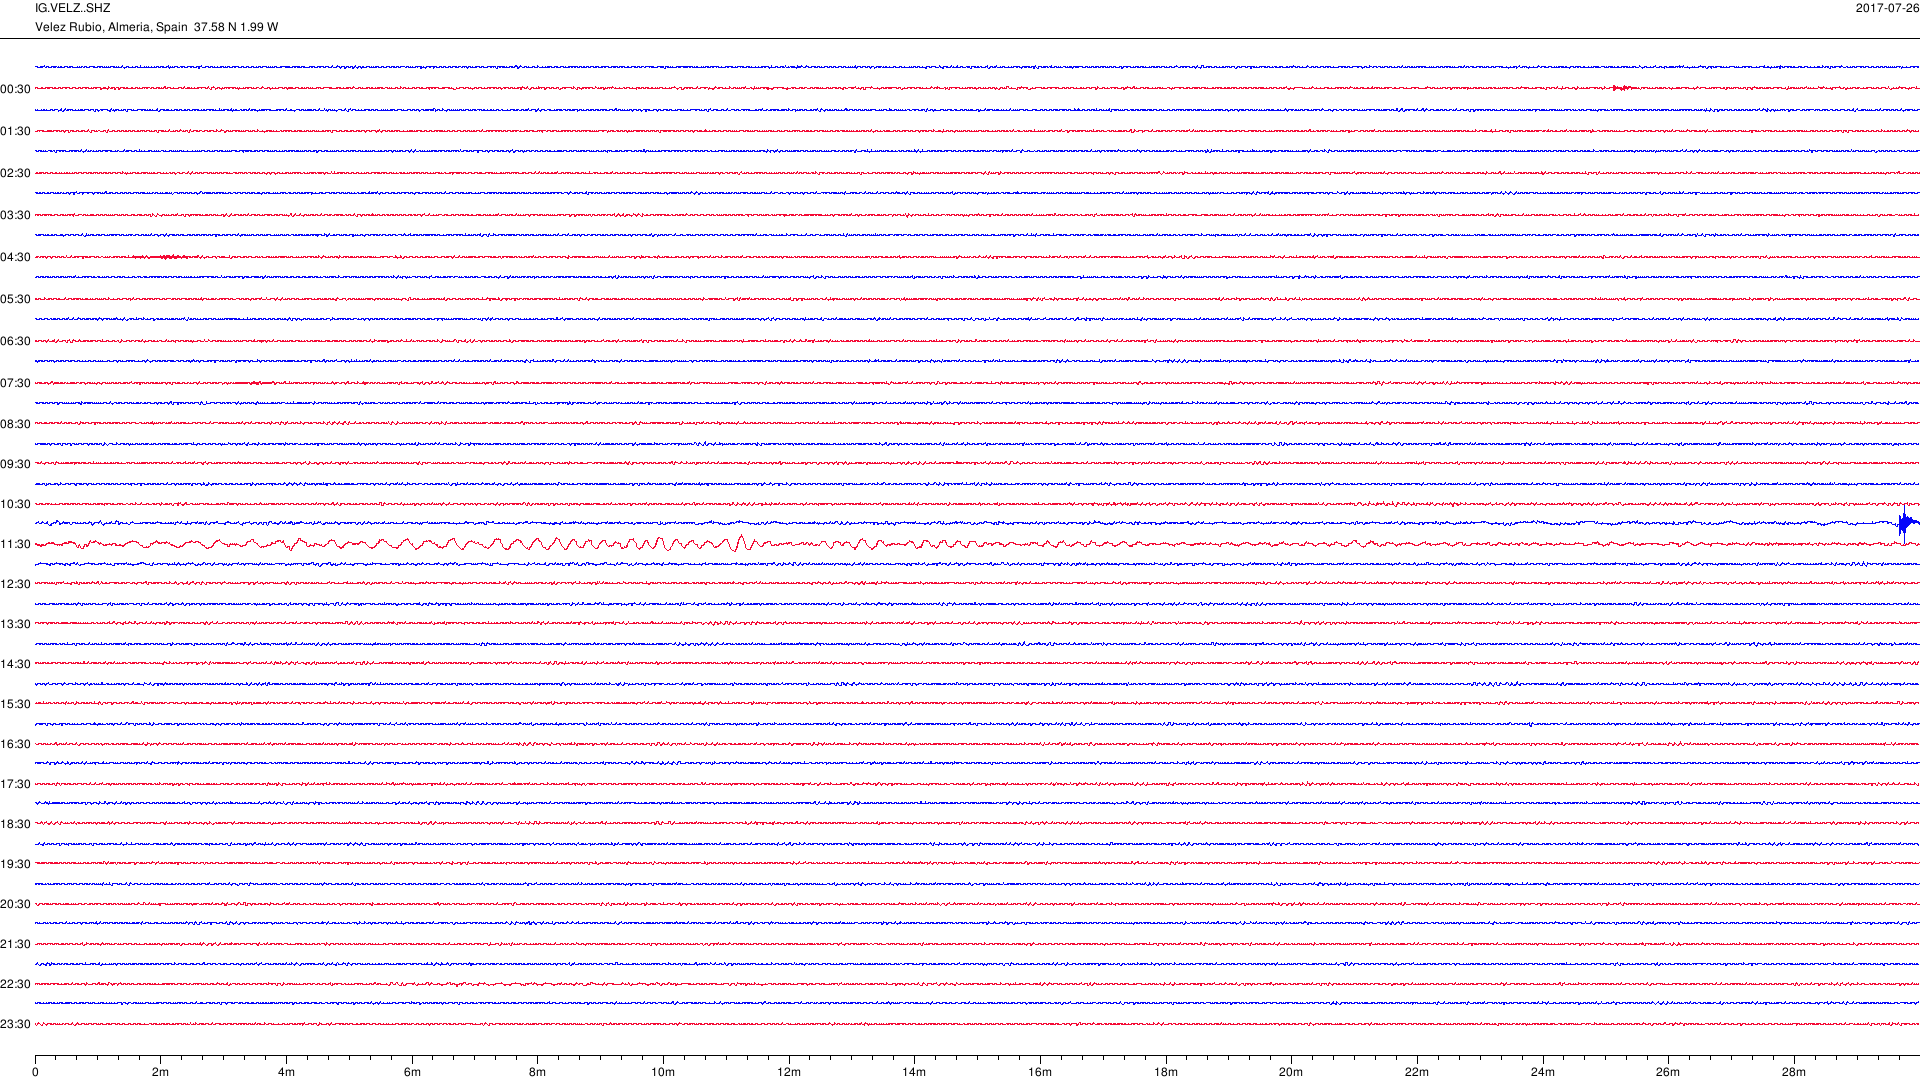Screen dimensions: 1920x1080
Task: Select the 05:30 time label
Action: point(15,299)
